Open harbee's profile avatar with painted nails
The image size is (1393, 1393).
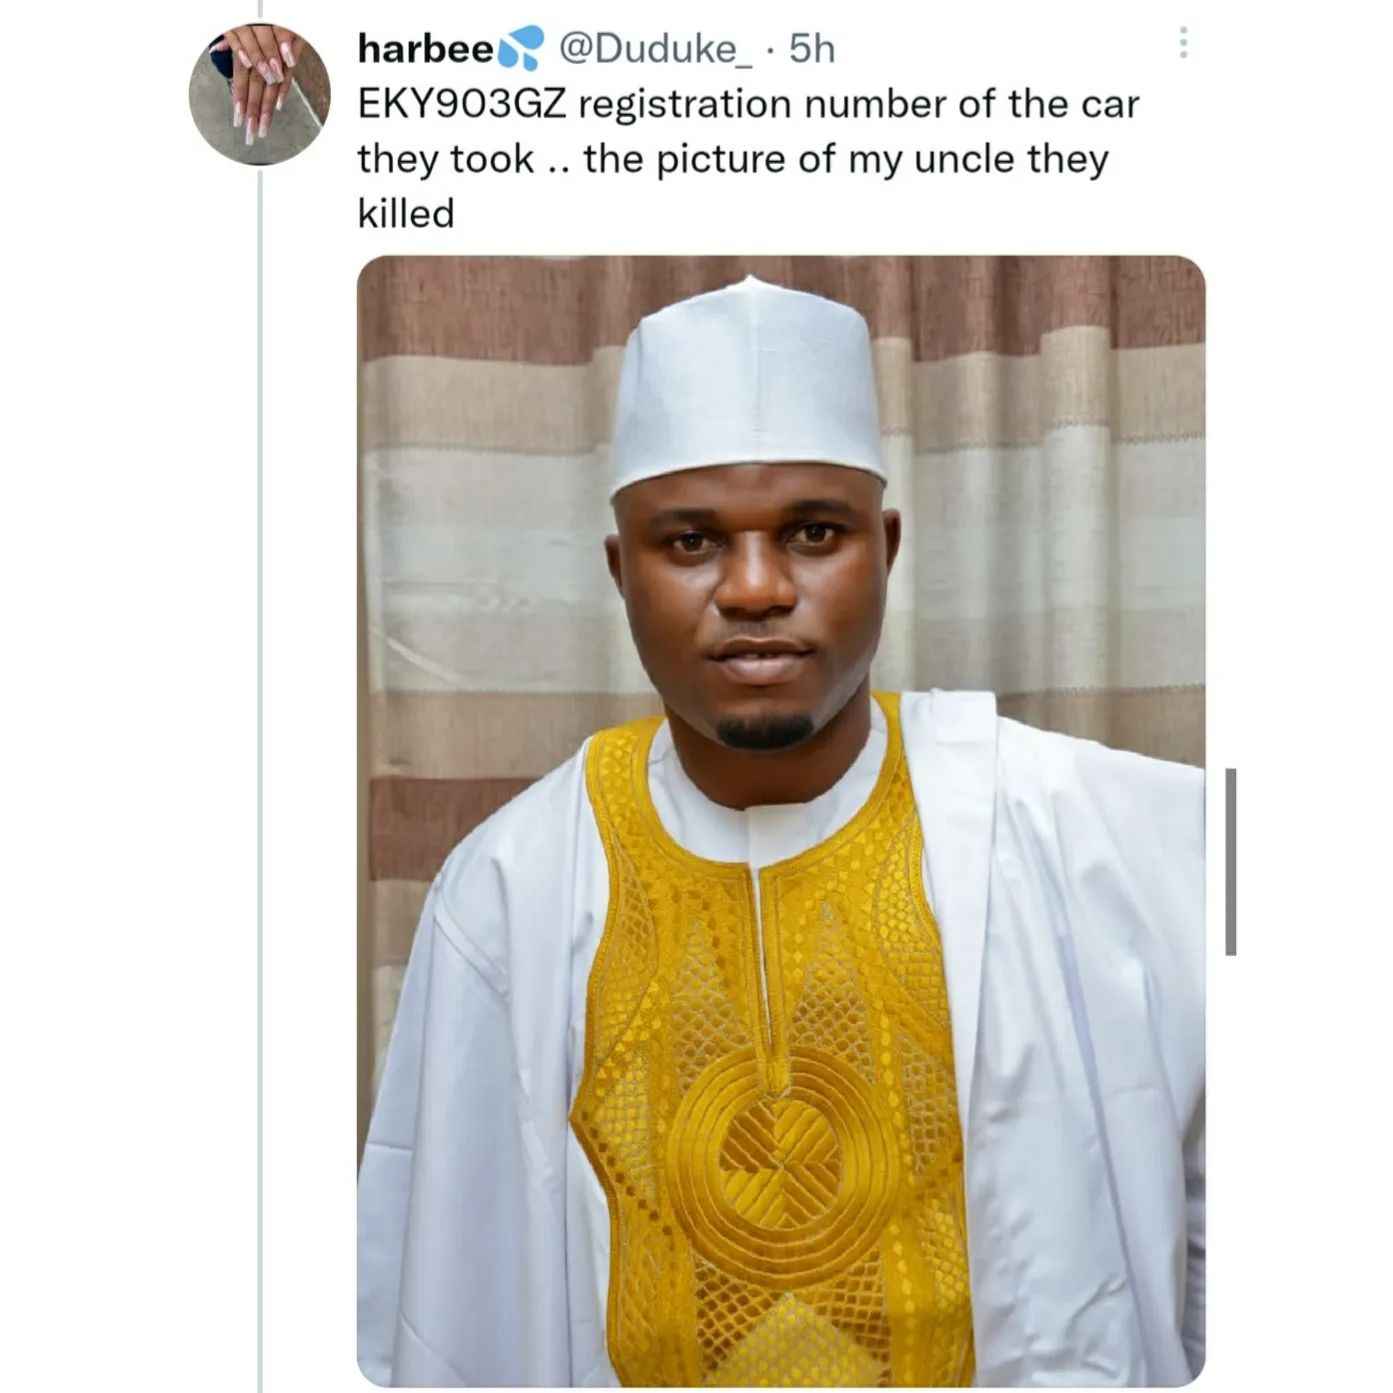tap(260, 94)
